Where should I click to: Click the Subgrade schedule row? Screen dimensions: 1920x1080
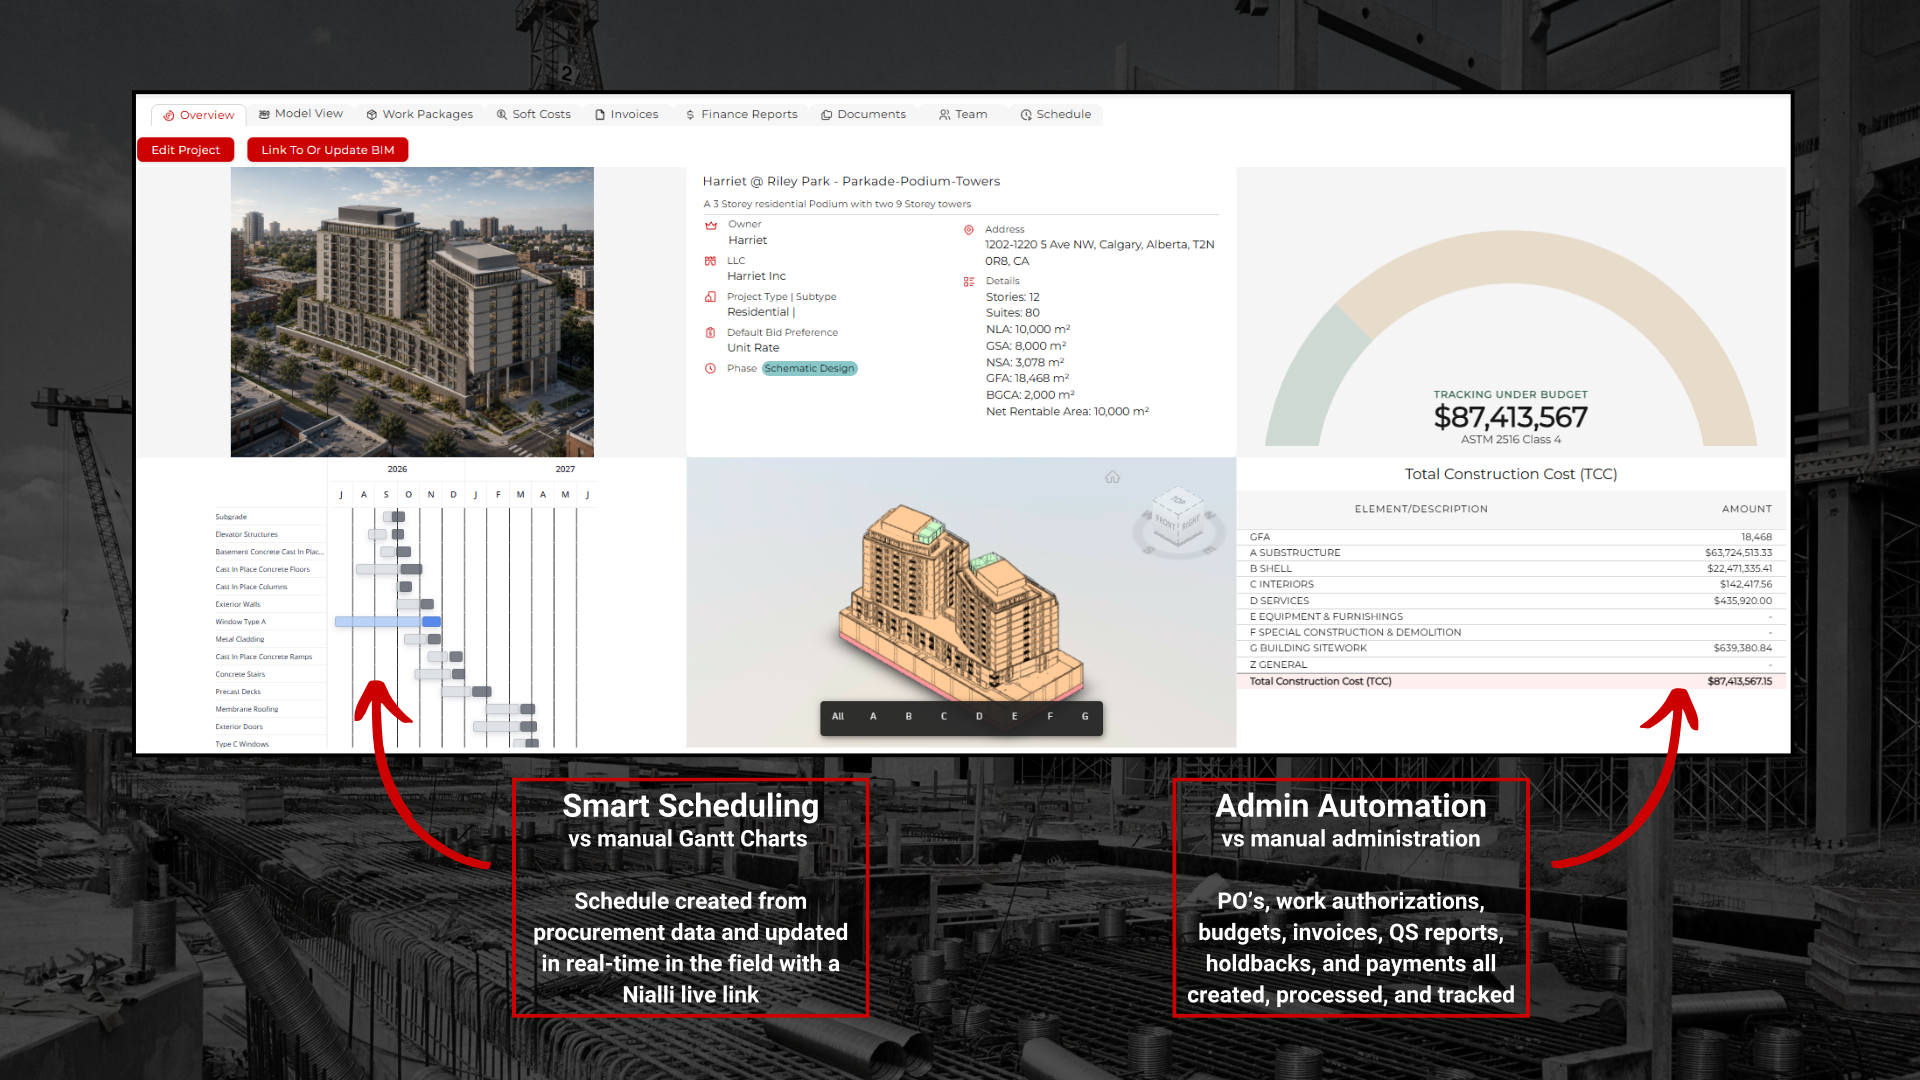point(231,517)
